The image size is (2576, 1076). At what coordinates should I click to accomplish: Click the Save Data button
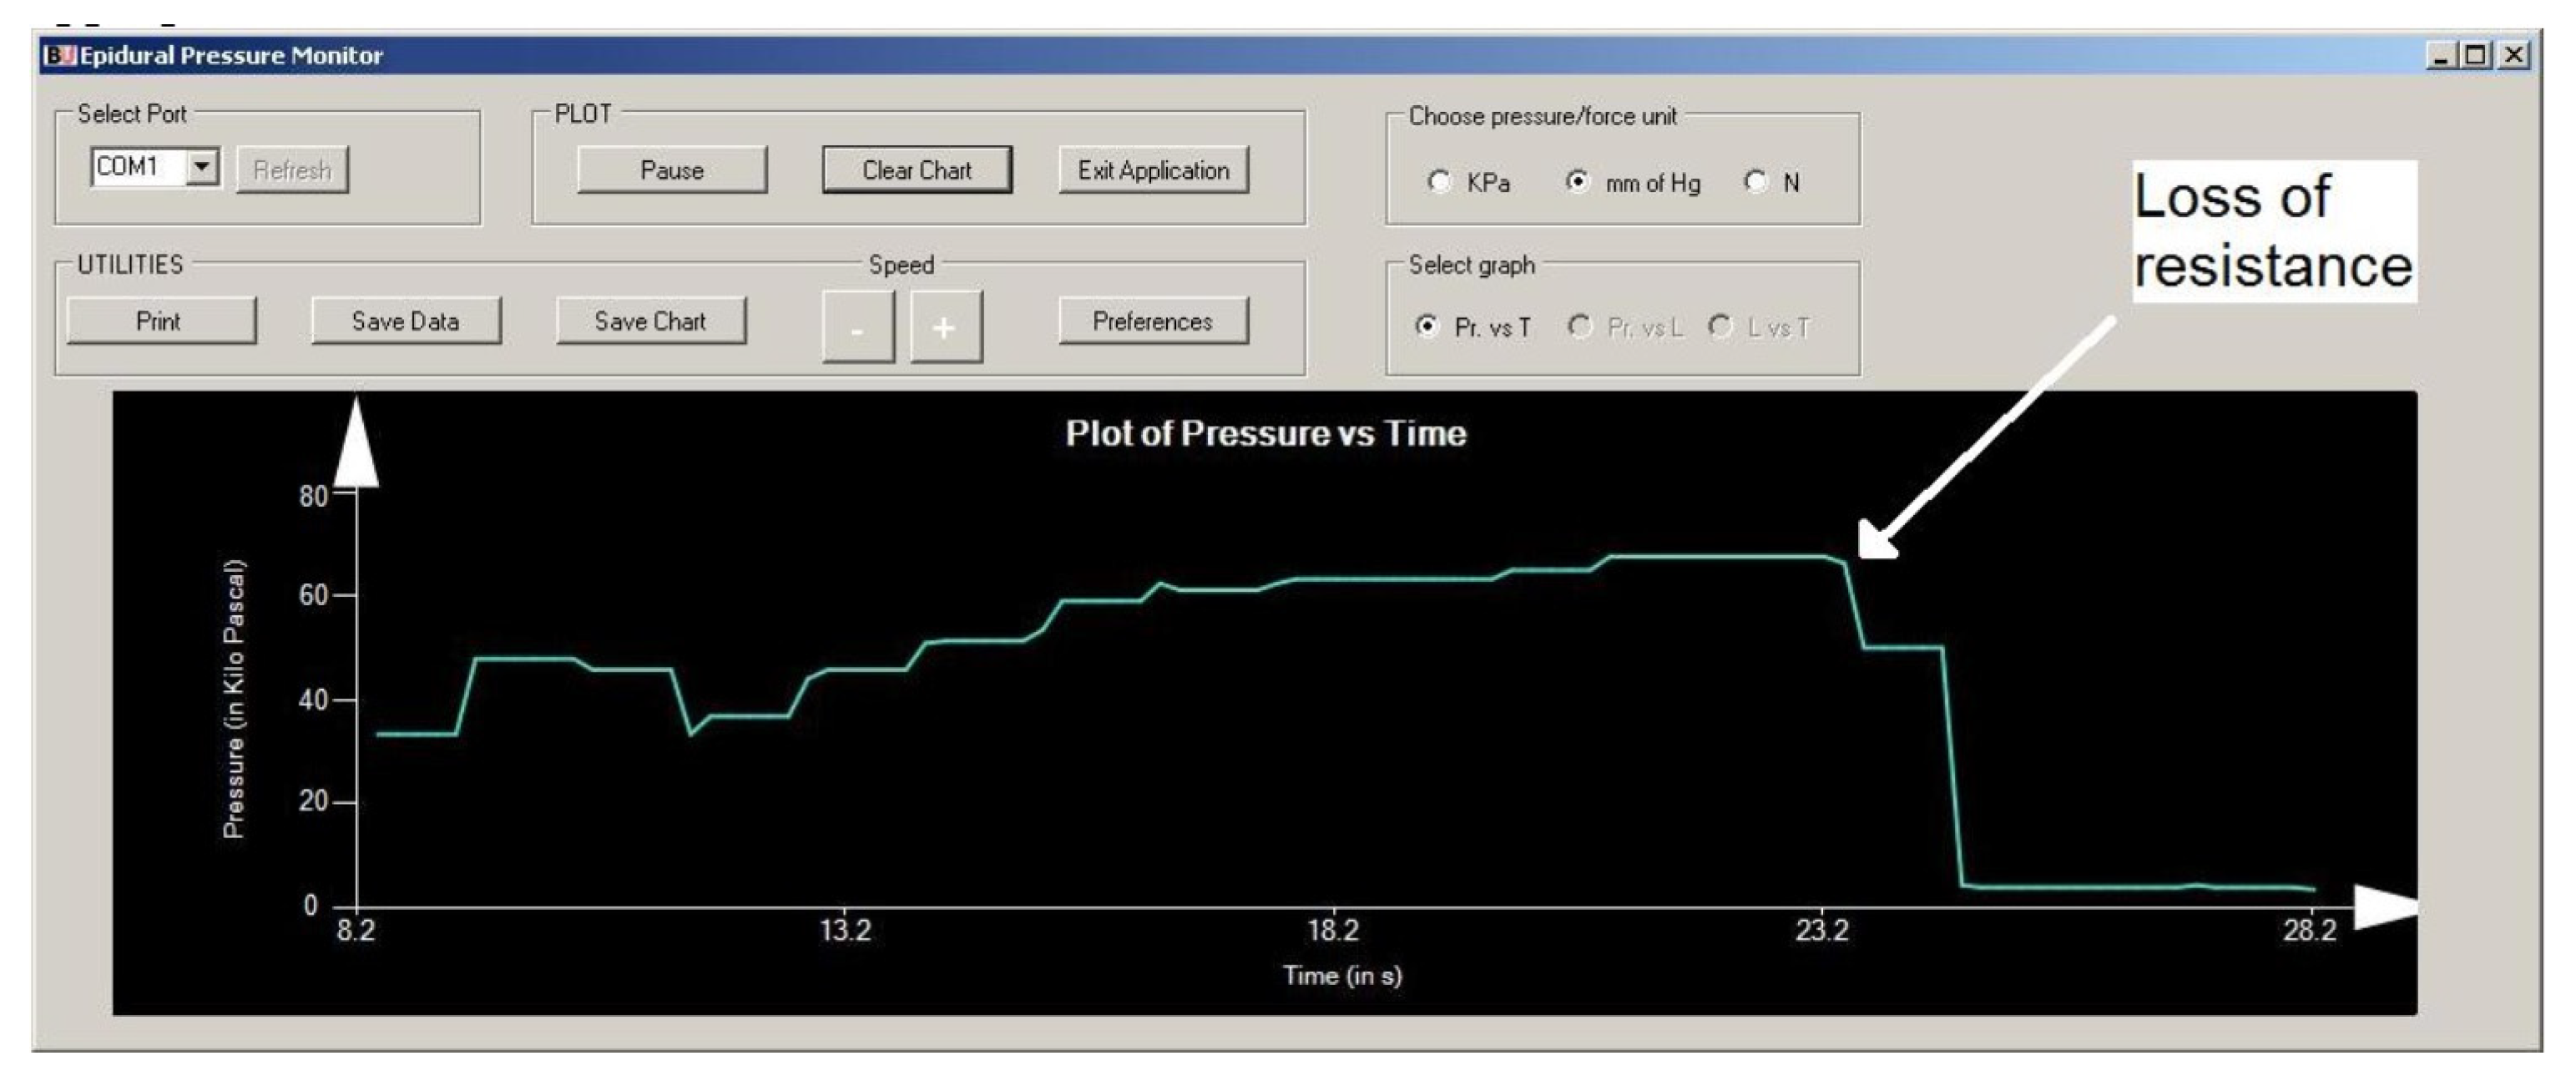406,321
